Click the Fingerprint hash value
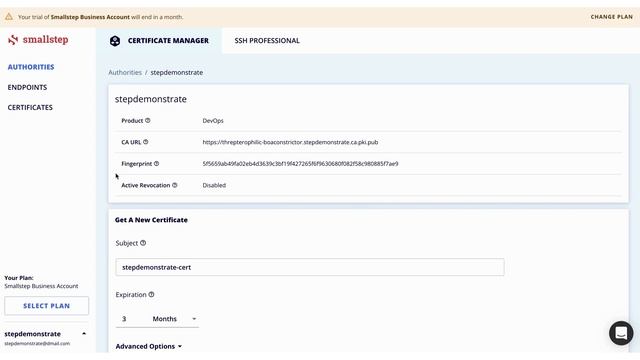This screenshot has height=360, width=640. coord(300,164)
